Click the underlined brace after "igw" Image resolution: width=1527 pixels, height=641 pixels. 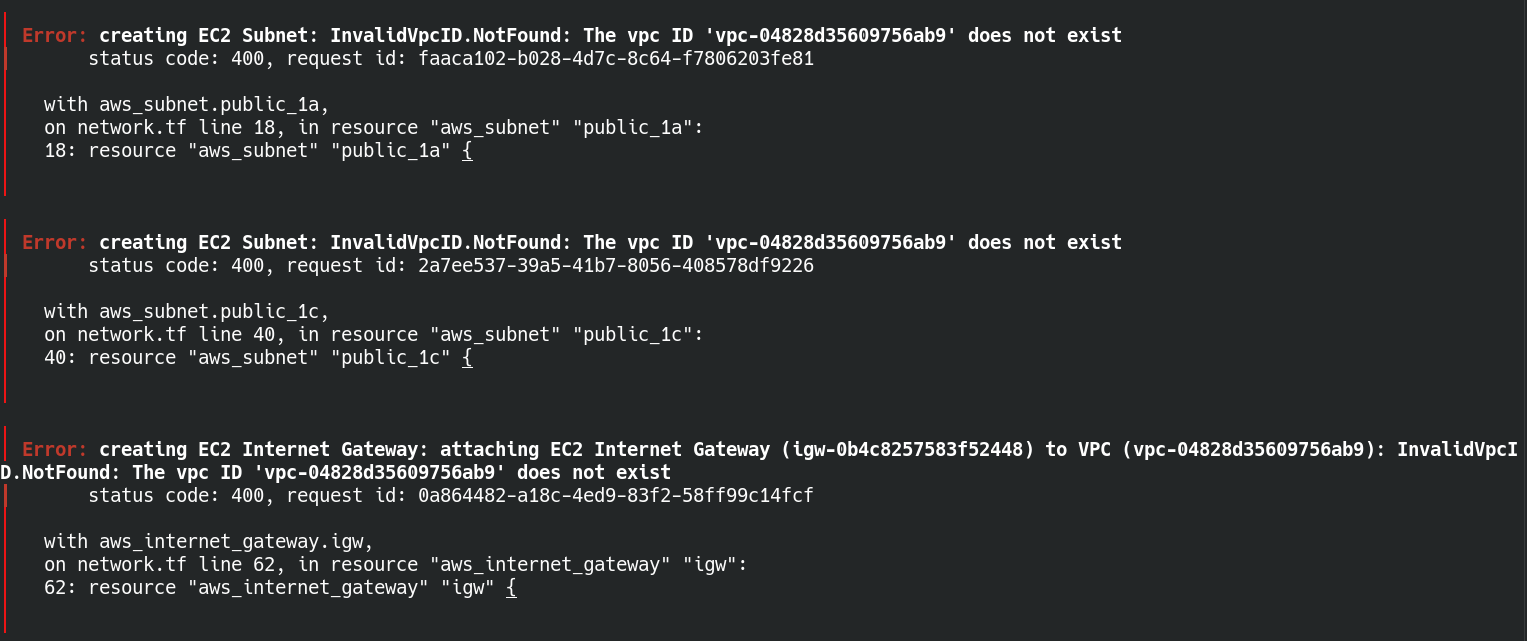click(x=511, y=588)
